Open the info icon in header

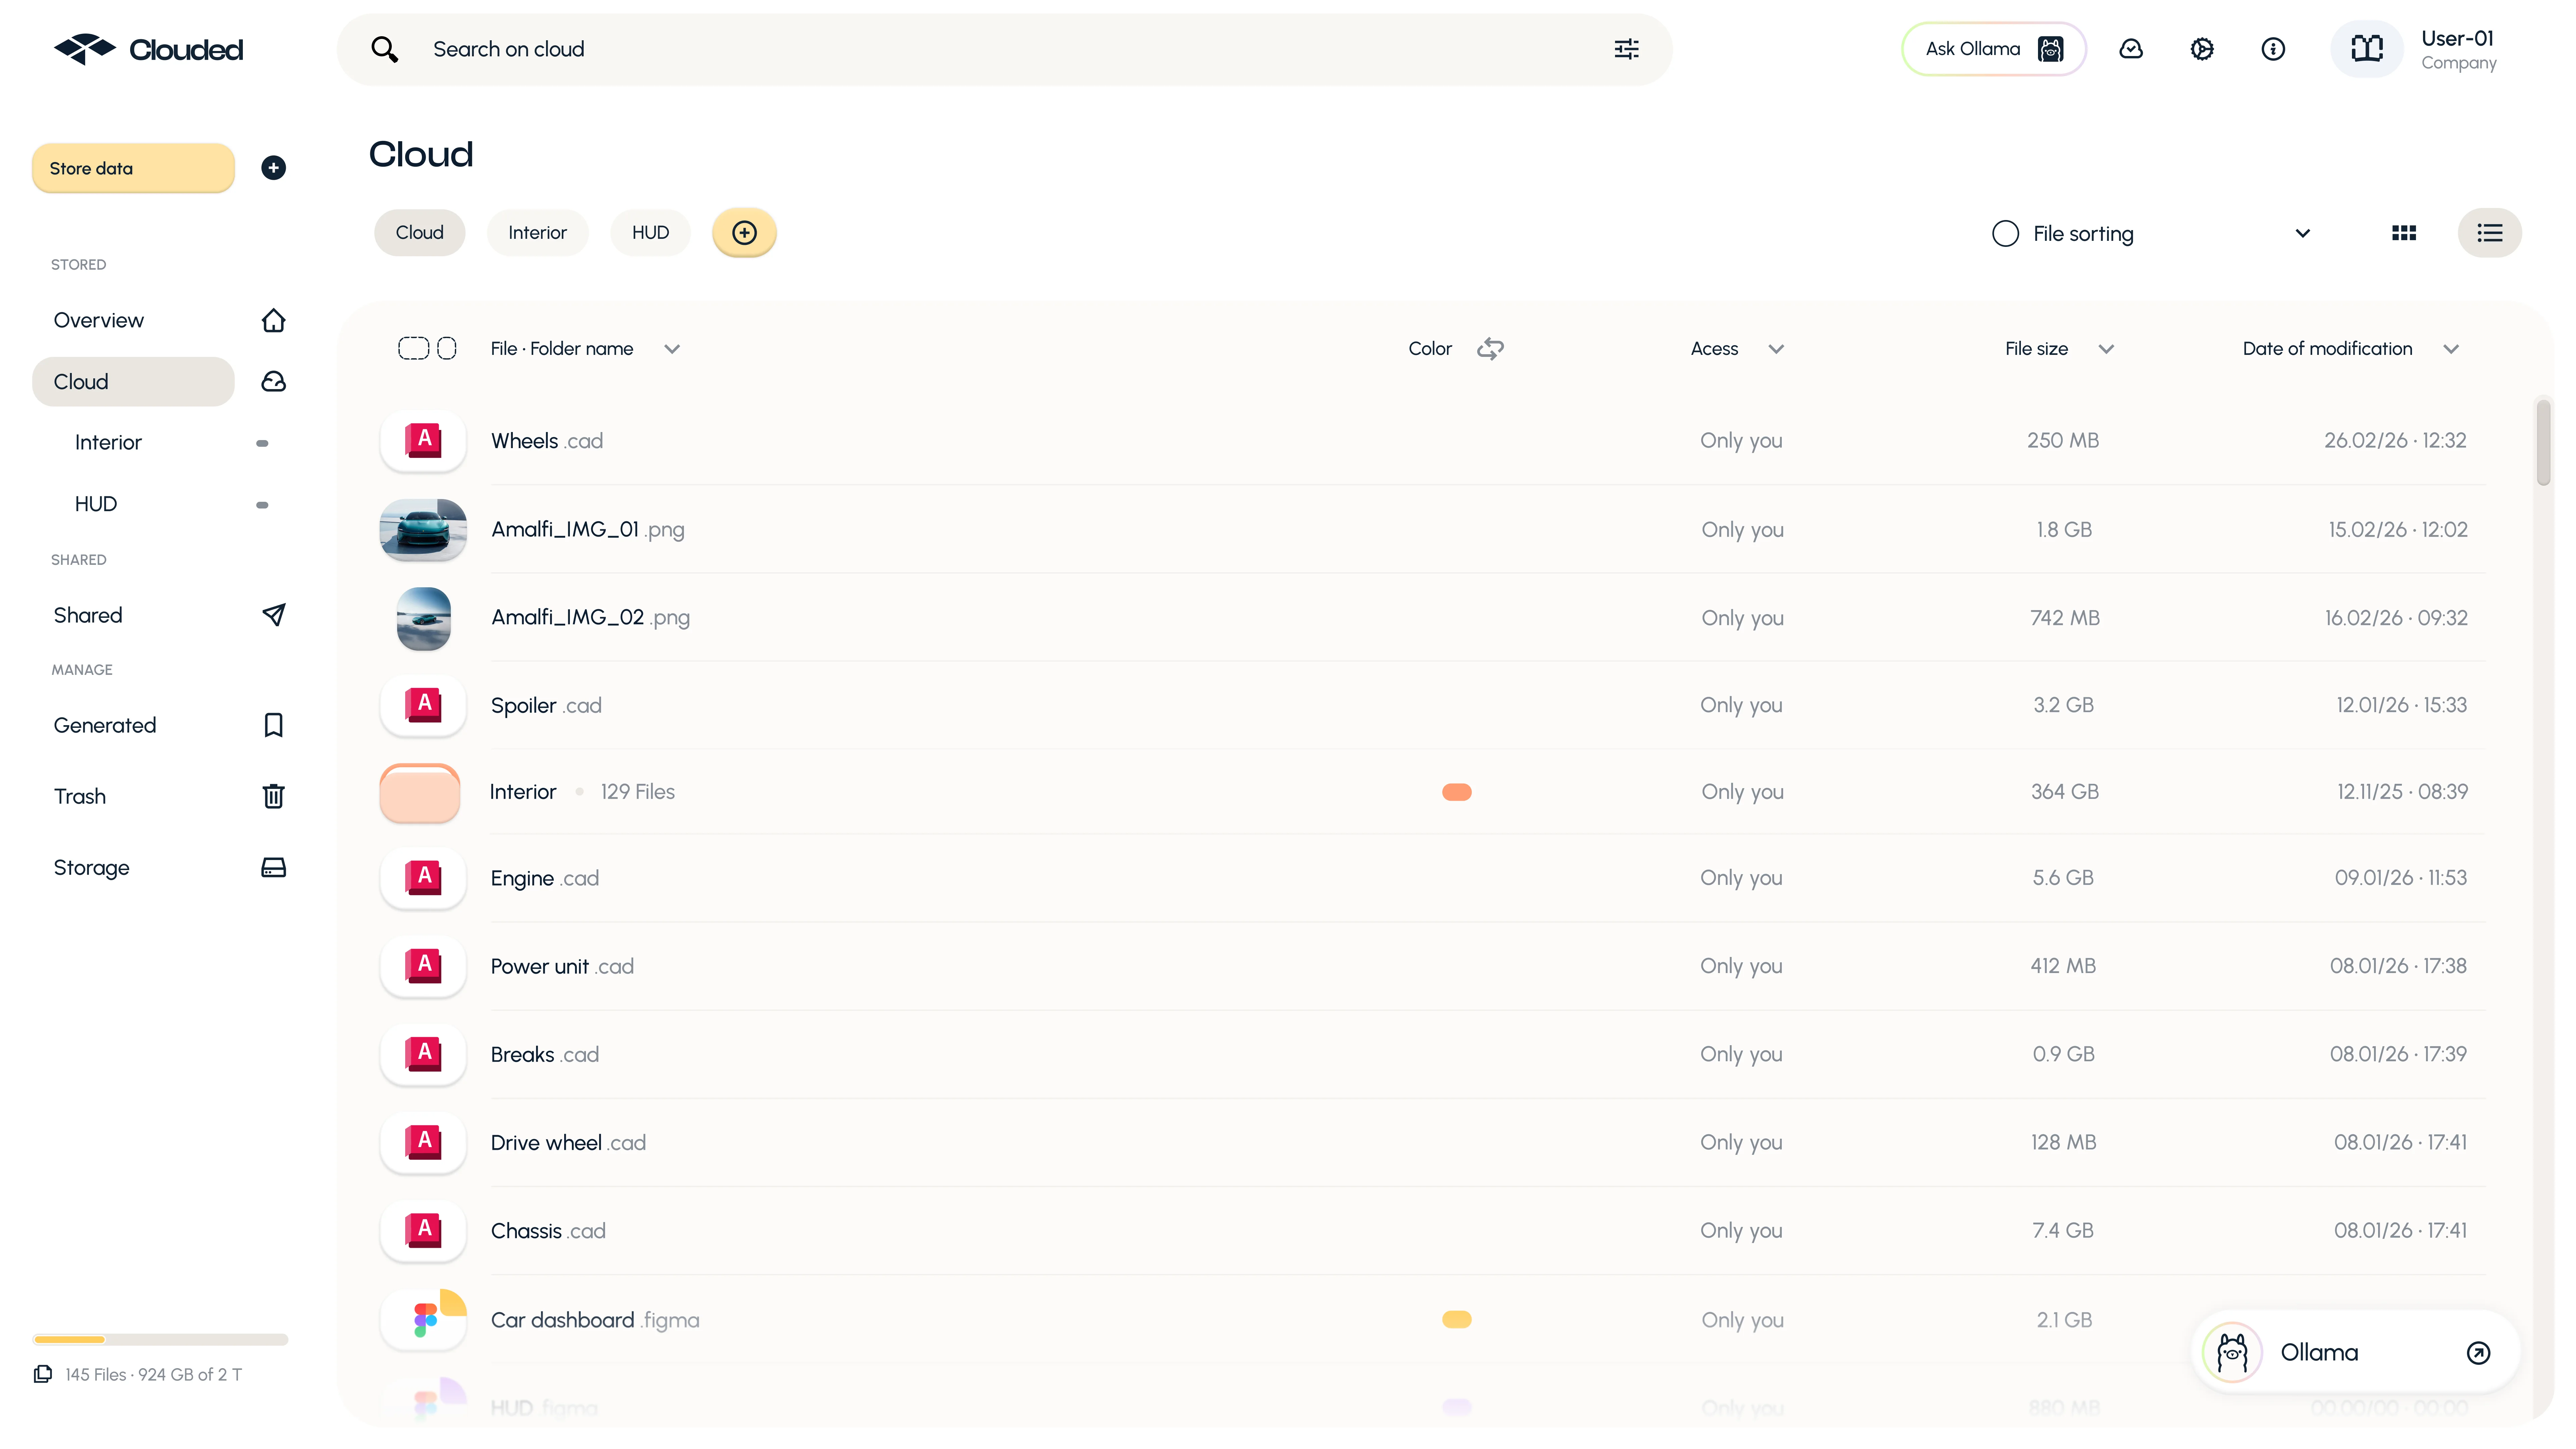click(x=2273, y=49)
